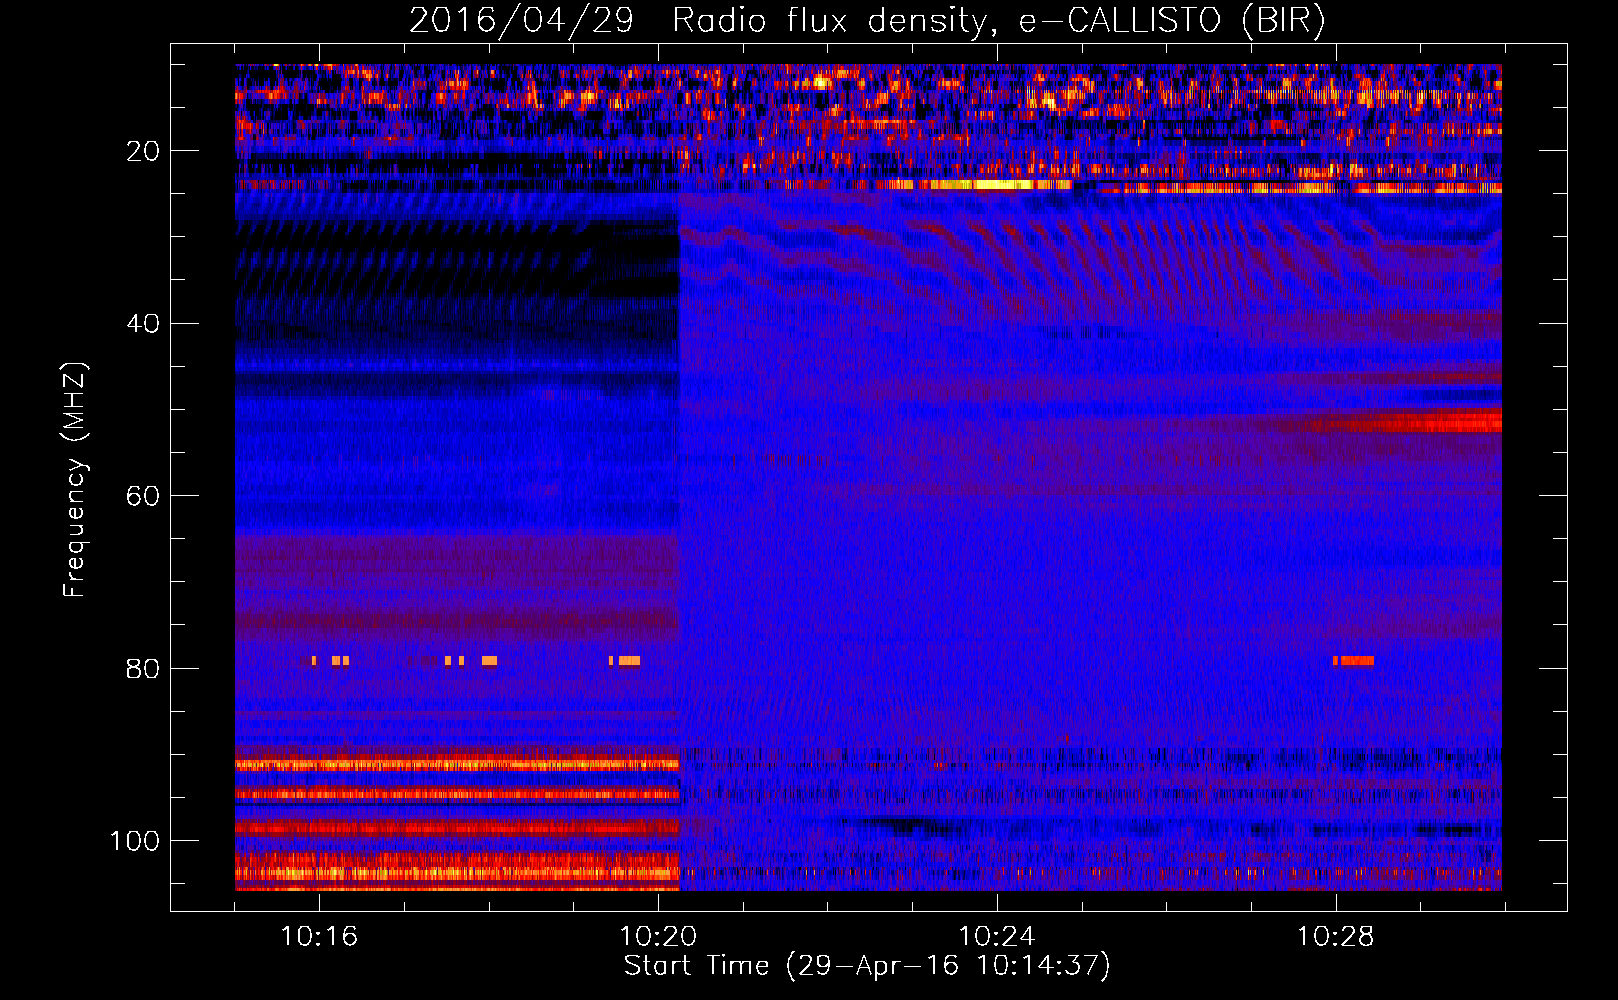Screen dimensions: 1618x1000
Task: Click the '10:24' time tick label
Action: point(997,937)
